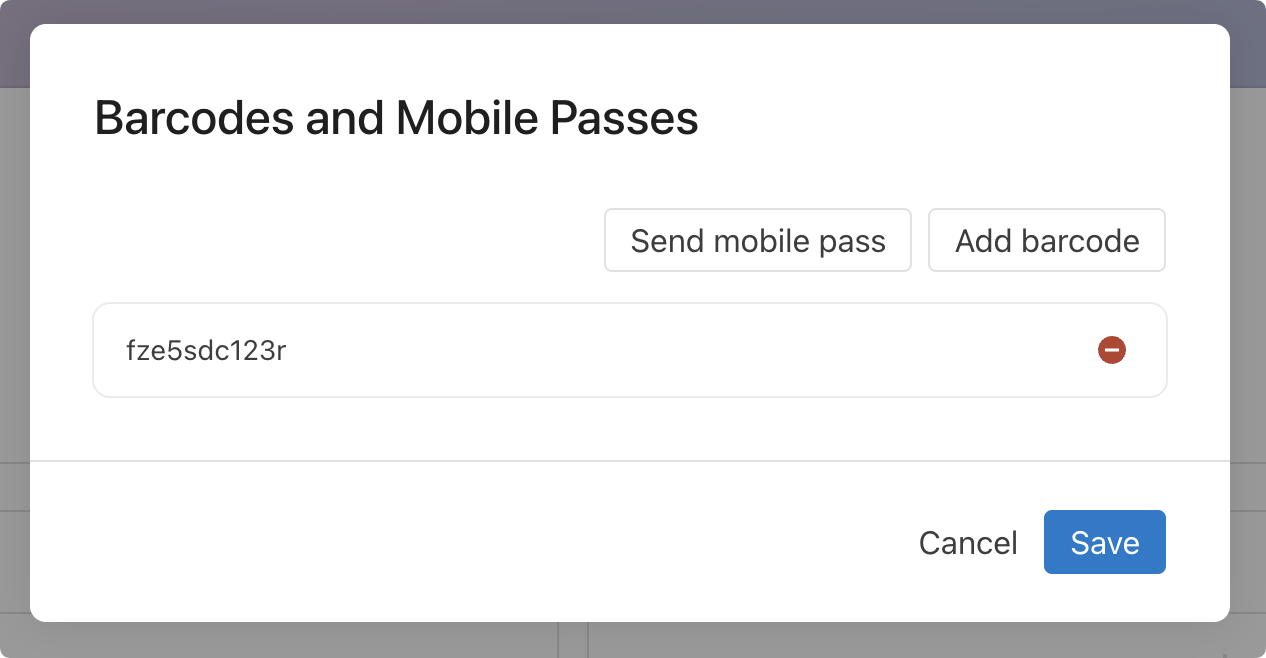Click the Send mobile pass button

(758, 241)
